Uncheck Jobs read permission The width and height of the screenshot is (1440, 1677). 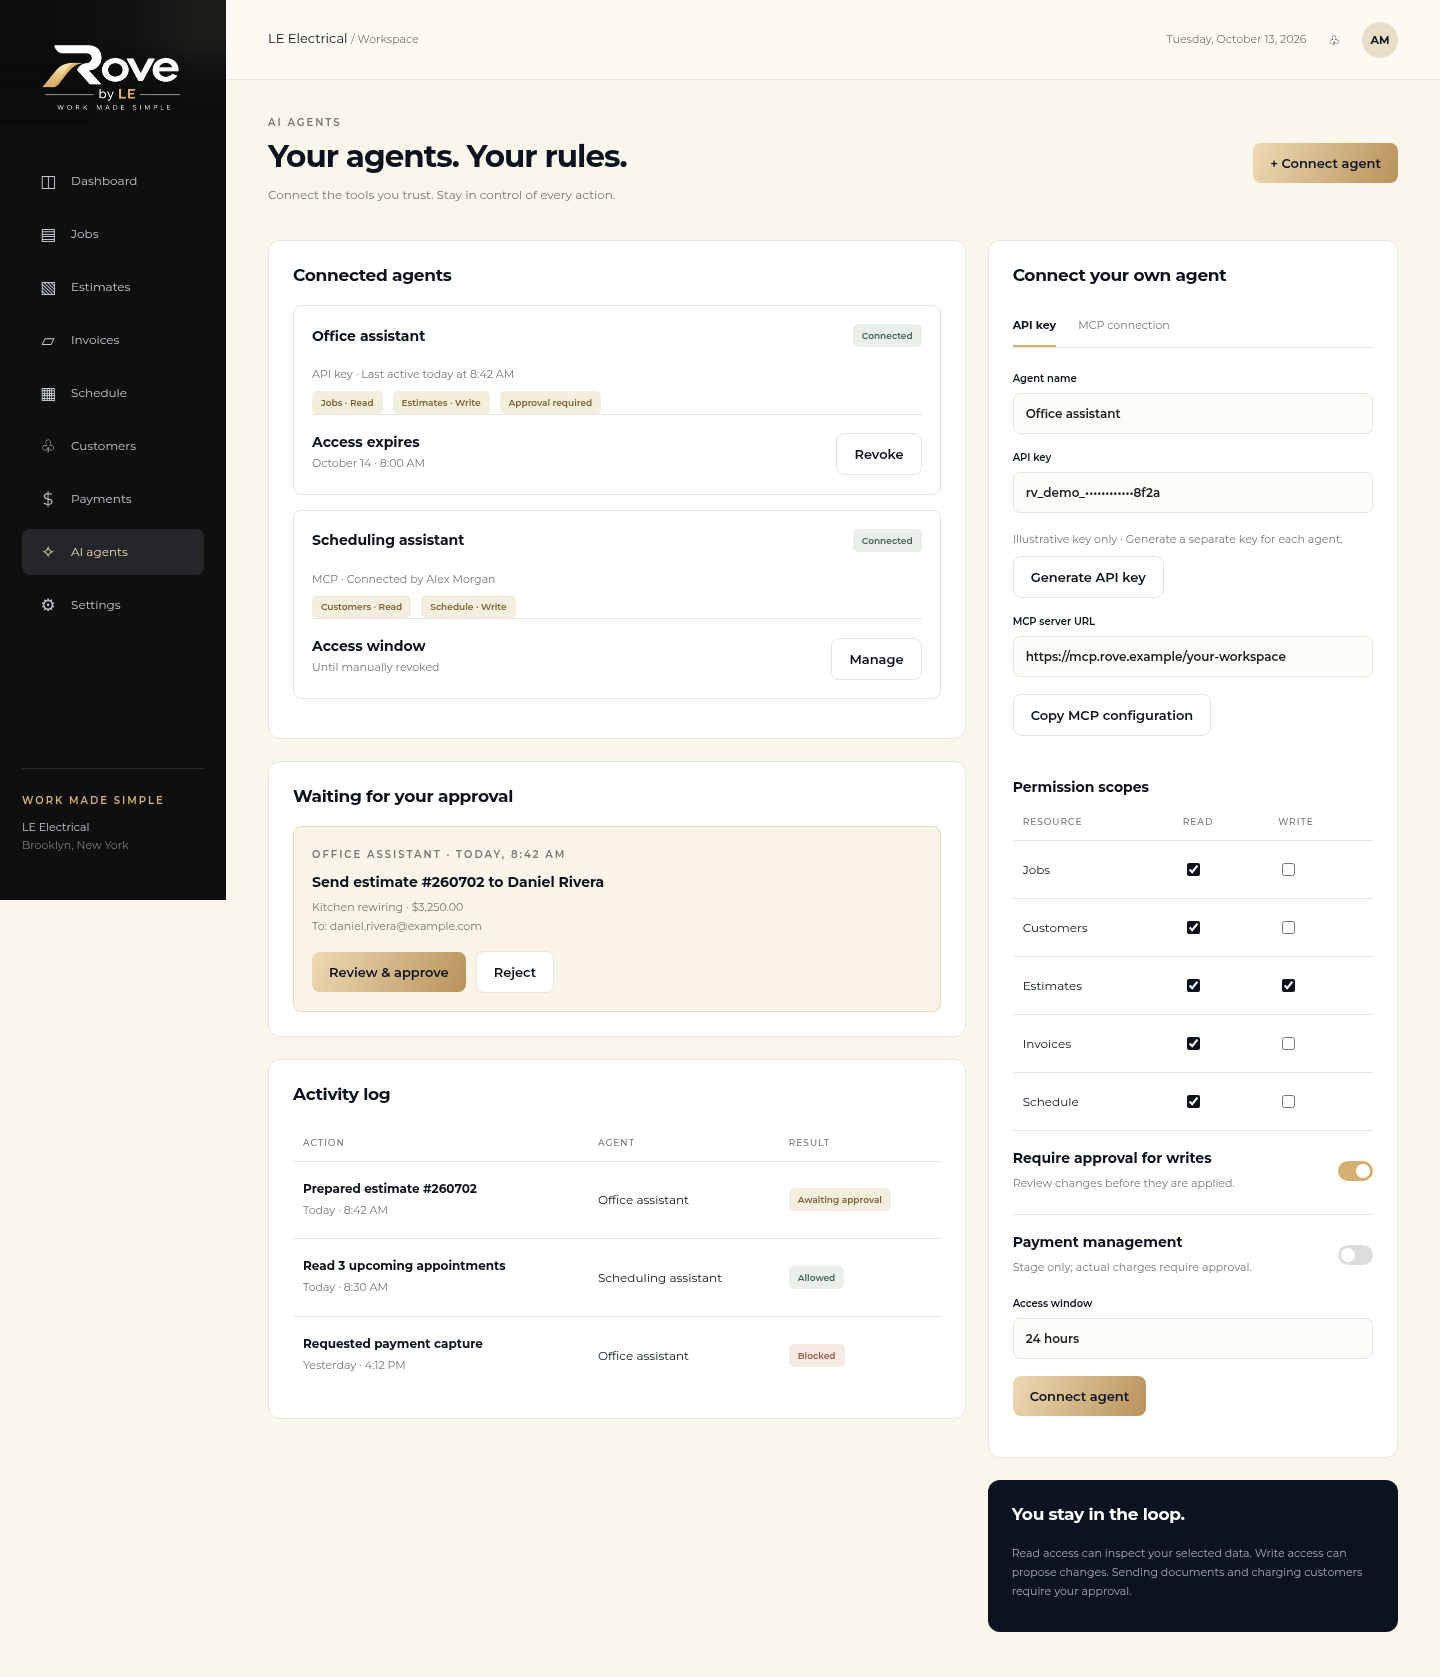[1193, 870]
